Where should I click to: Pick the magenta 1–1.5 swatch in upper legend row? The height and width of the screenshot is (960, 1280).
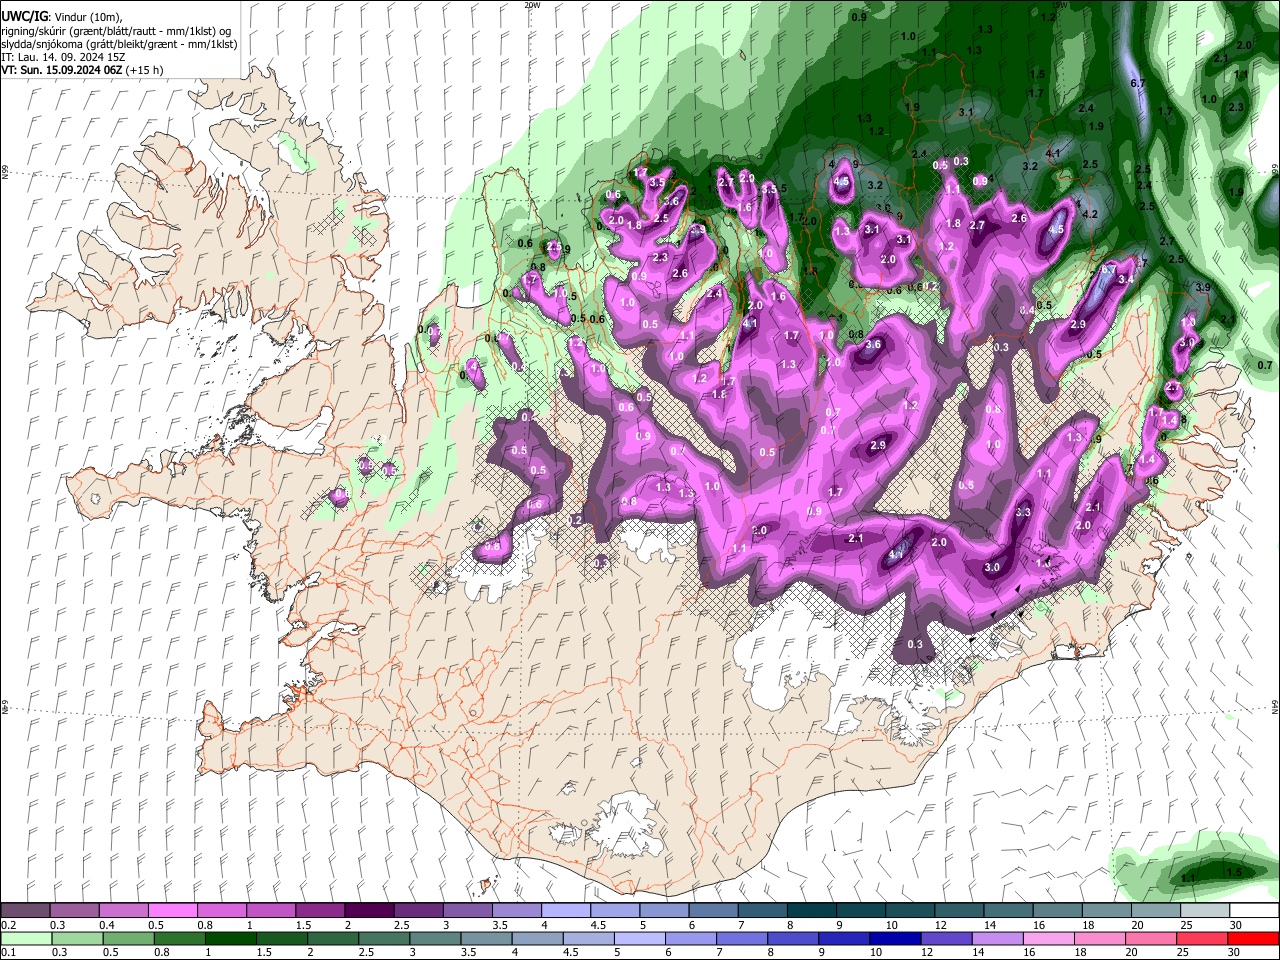tap(271, 911)
